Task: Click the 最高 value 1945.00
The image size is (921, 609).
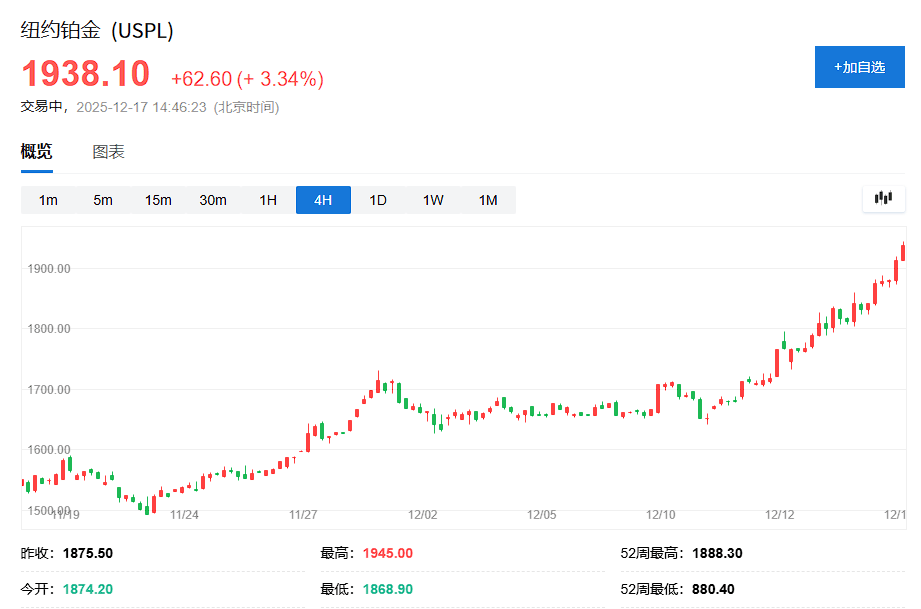Action: 387,553
